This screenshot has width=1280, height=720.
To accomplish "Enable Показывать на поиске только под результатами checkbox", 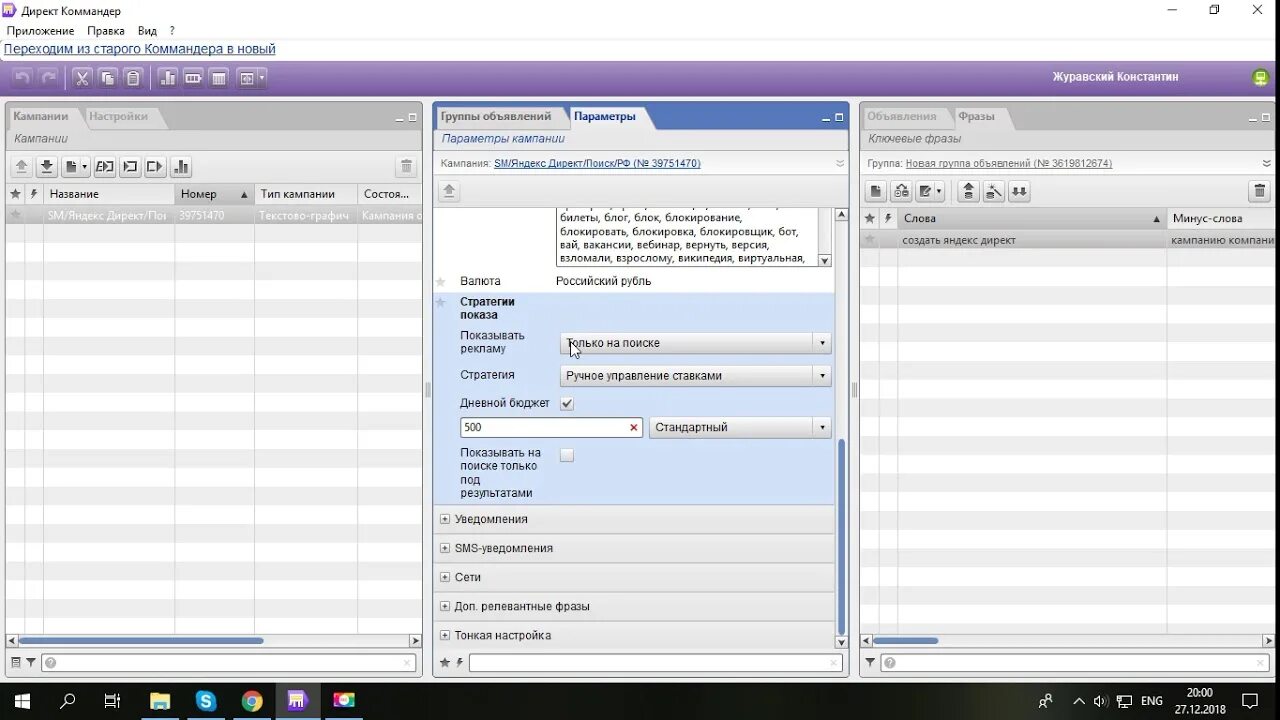I will pos(567,455).
